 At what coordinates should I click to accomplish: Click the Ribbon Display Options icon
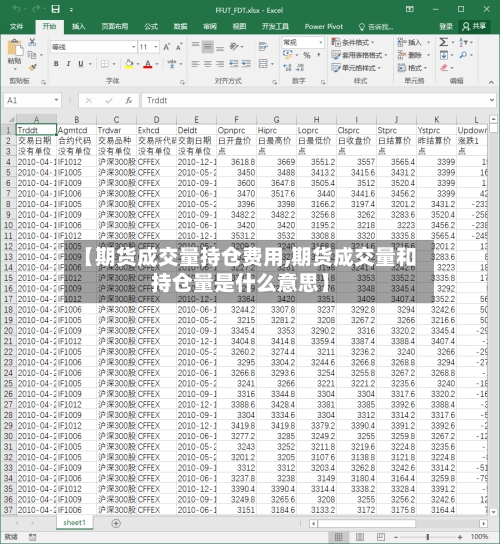410,9
